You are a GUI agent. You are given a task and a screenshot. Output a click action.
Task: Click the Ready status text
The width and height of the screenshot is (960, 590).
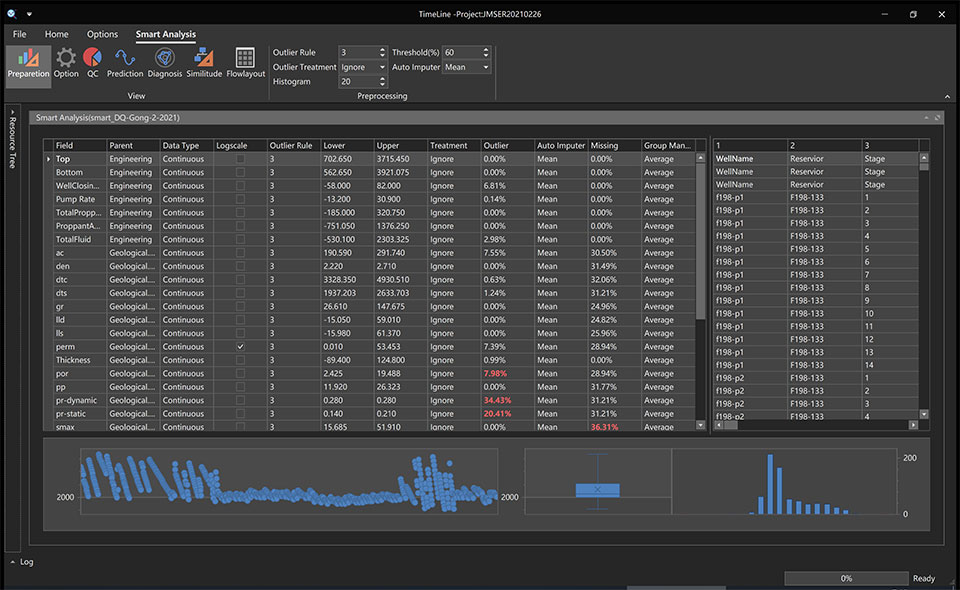924,578
